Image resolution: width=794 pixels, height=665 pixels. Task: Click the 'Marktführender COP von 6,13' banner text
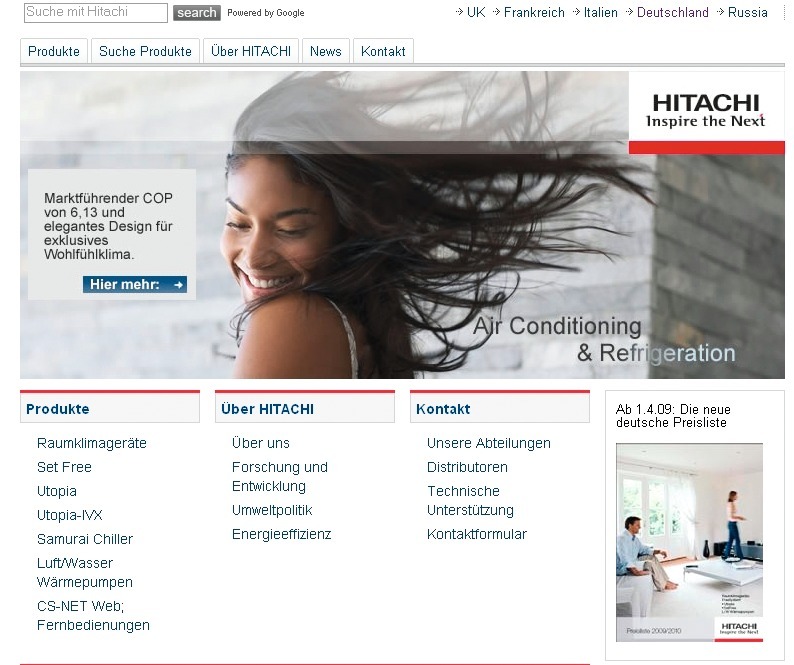point(108,226)
